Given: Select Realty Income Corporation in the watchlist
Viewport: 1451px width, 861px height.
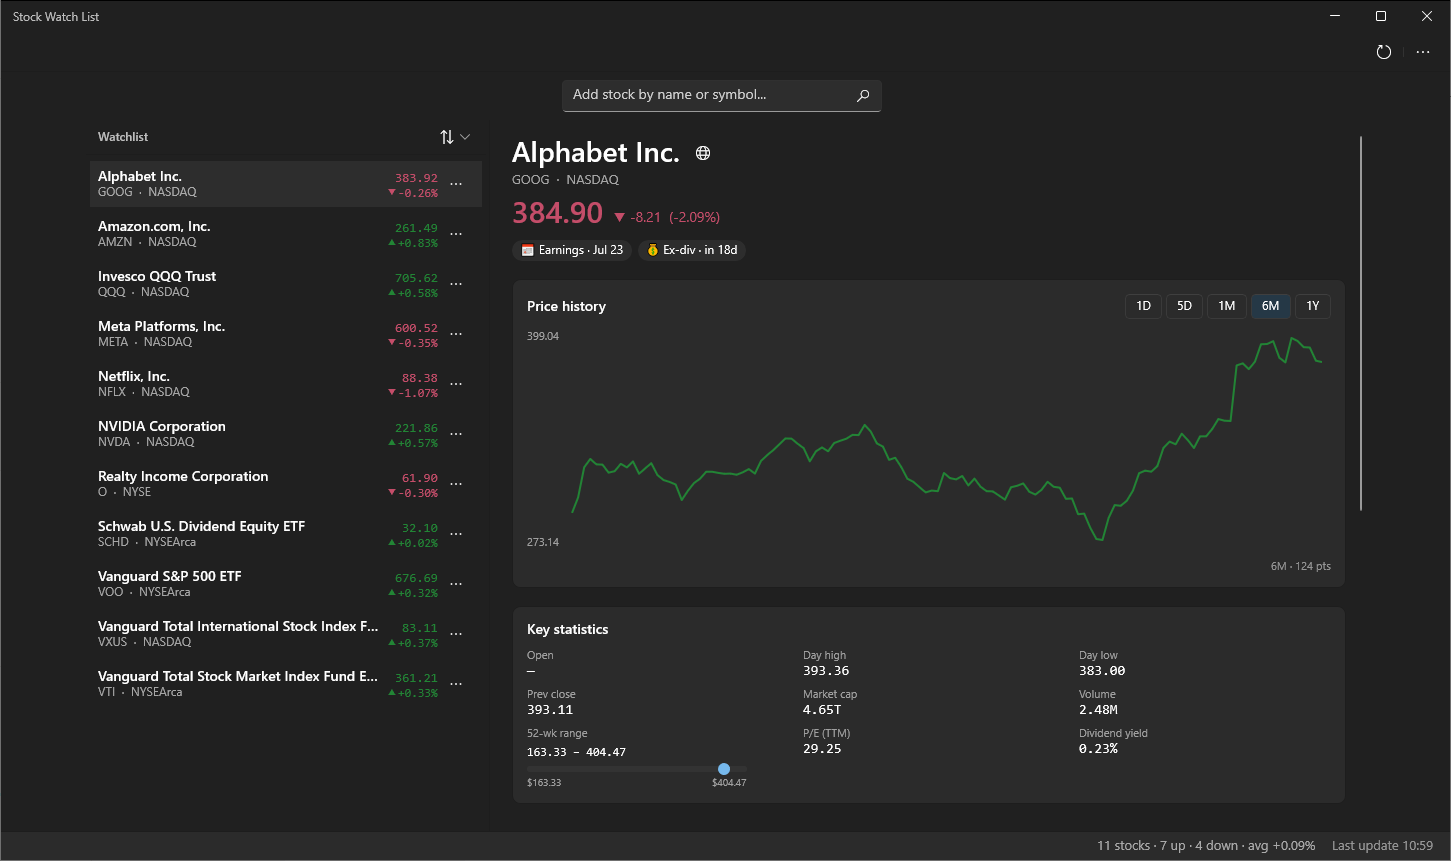Looking at the screenshot, I should (286, 484).
